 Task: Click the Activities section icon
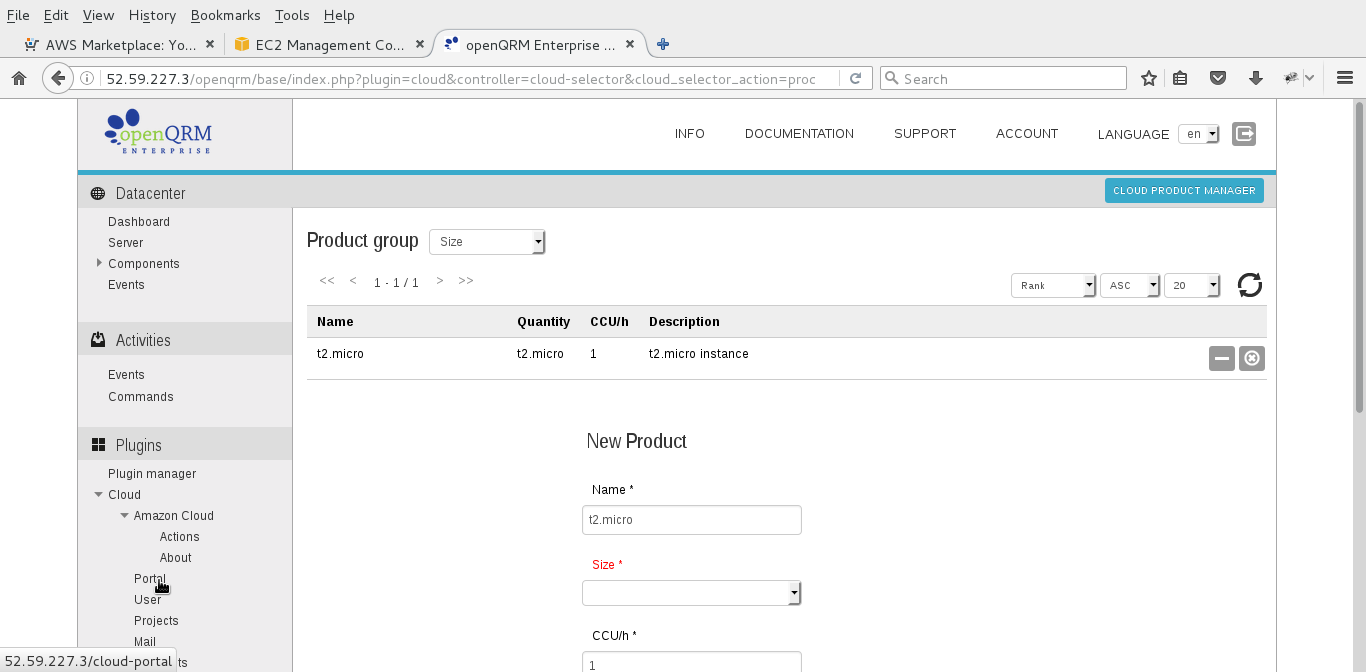pyautogui.click(x=98, y=340)
